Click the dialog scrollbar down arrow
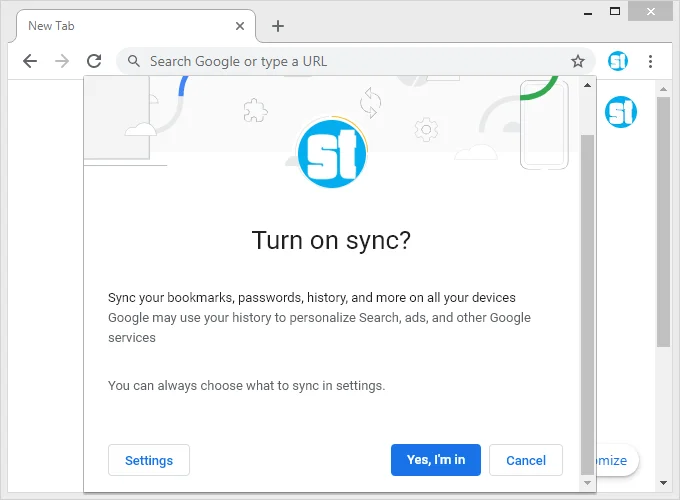The image size is (680, 500). coord(587,483)
